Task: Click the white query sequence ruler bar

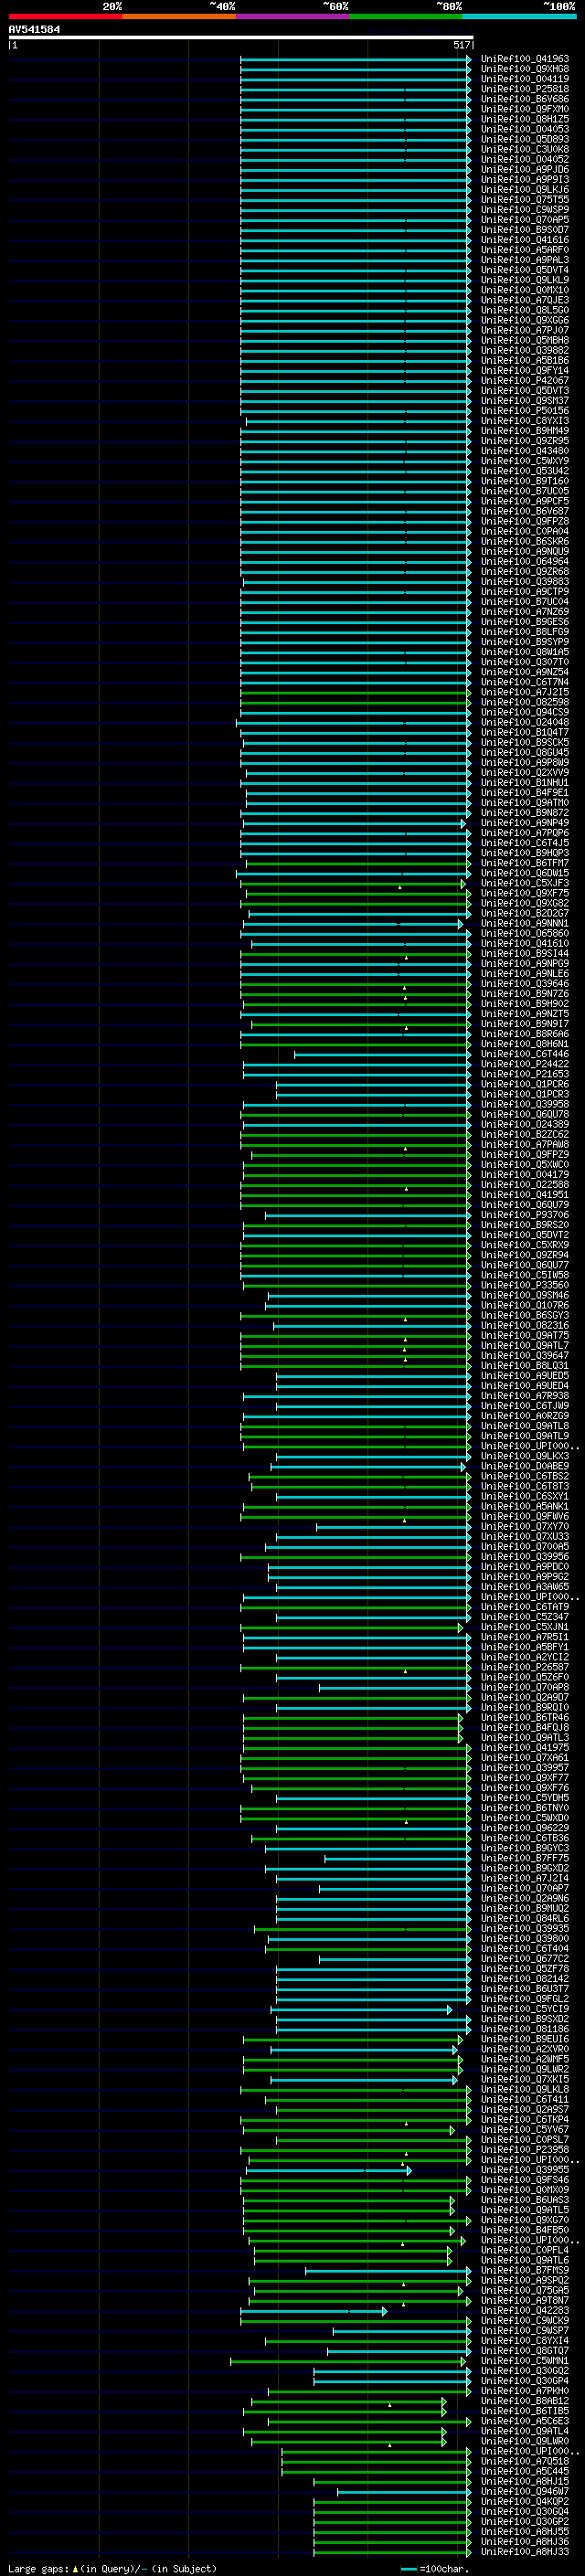Action: pos(241,37)
